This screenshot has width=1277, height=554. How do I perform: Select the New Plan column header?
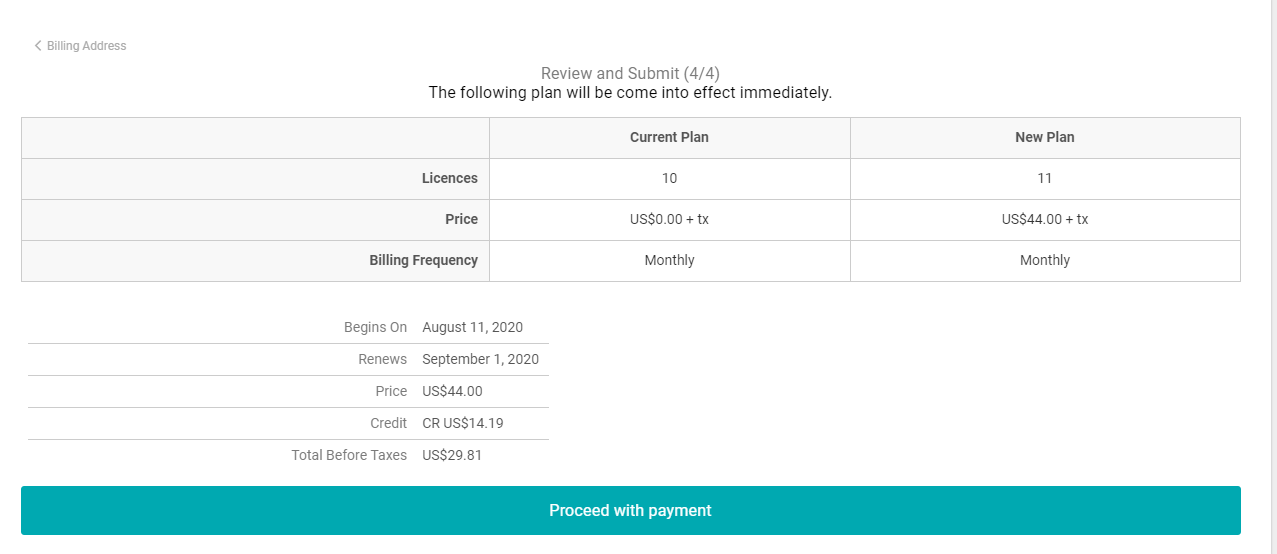(1044, 138)
